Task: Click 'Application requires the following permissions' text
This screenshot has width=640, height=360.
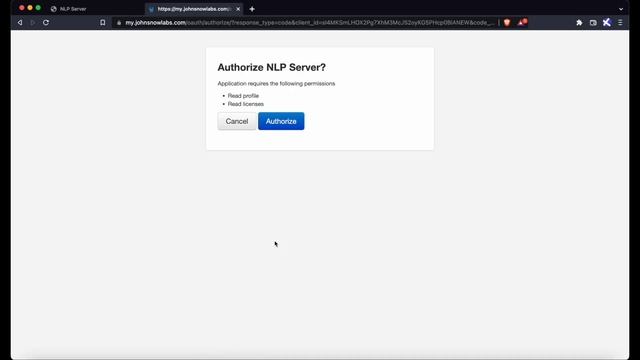Action: coord(276,83)
